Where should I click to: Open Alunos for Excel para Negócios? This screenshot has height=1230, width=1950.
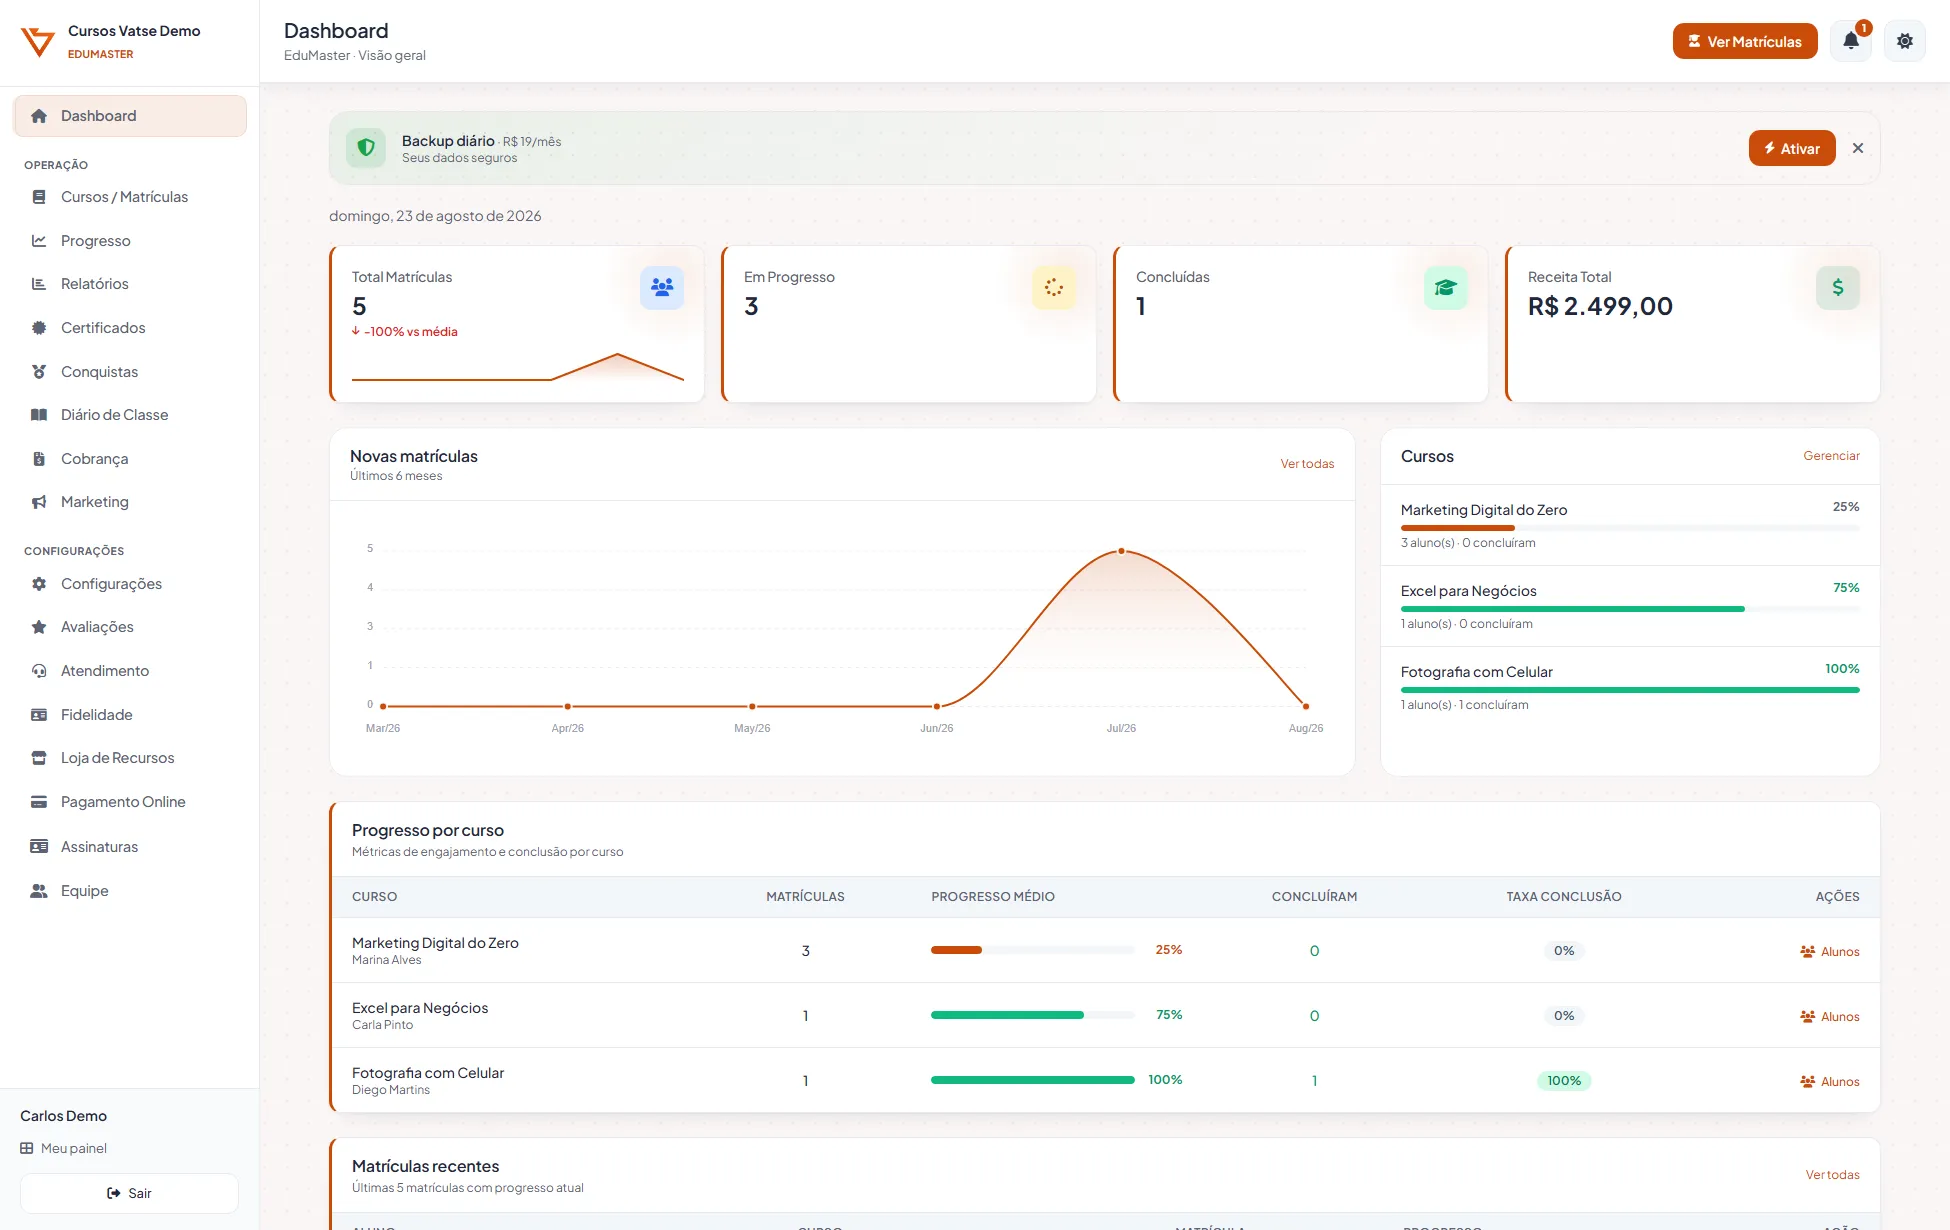point(1829,1016)
